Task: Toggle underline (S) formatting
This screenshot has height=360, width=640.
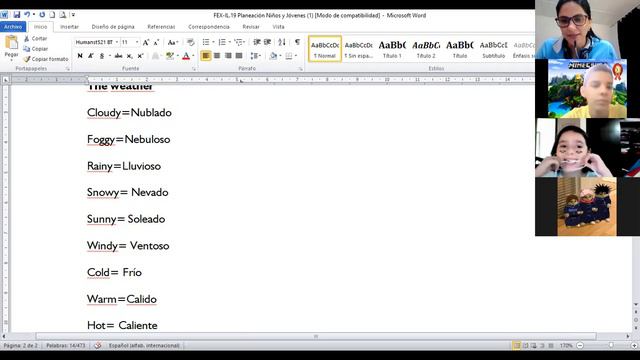Action: tap(102, 56)
